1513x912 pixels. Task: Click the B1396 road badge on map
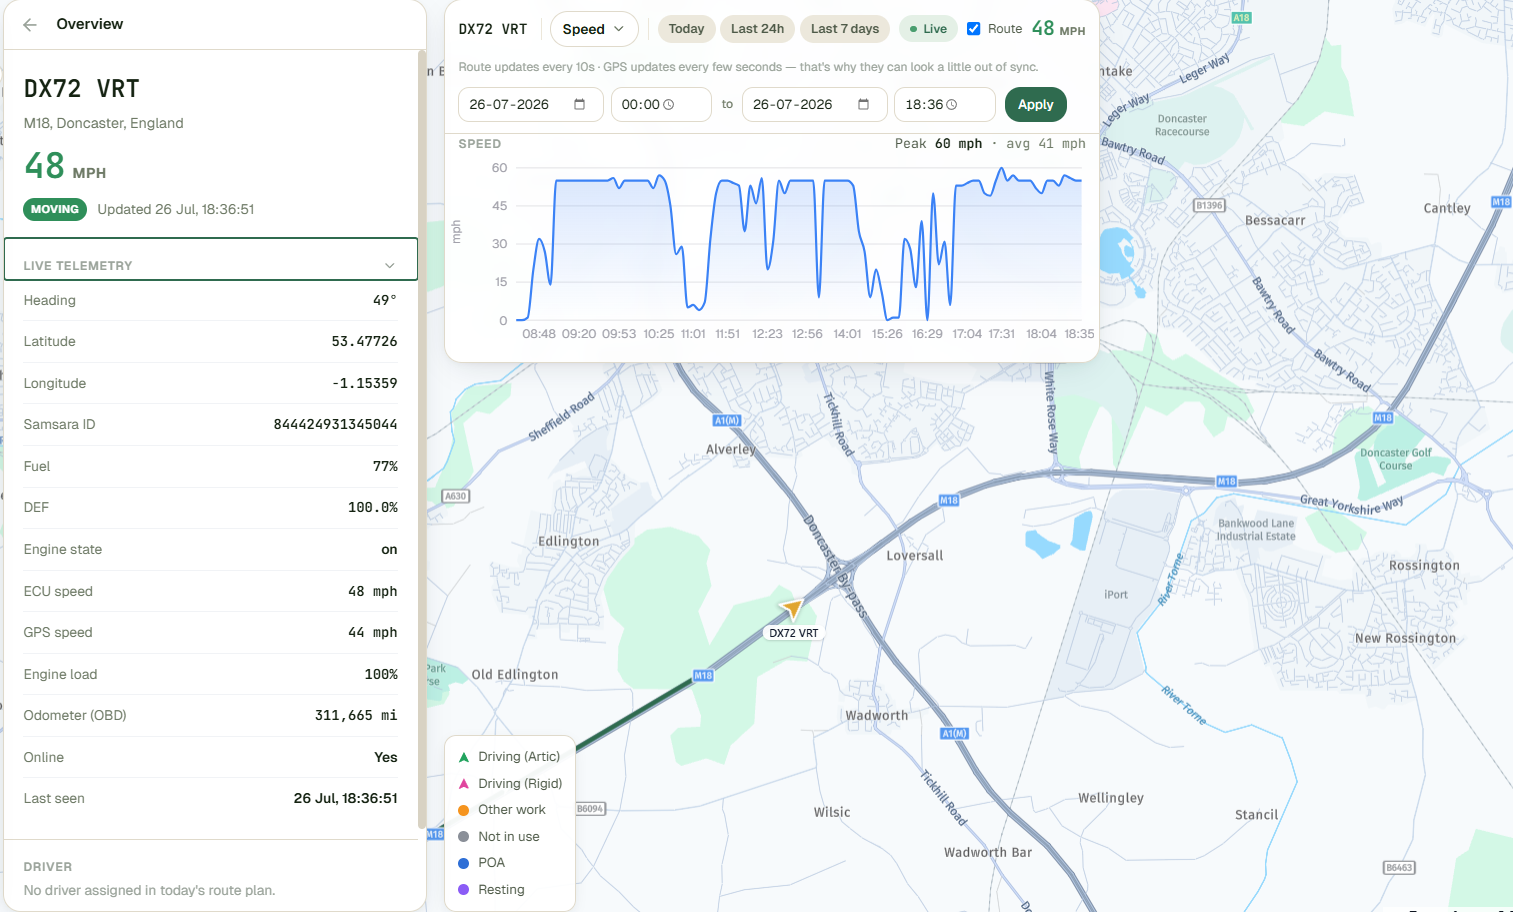tap(1209, 205)
